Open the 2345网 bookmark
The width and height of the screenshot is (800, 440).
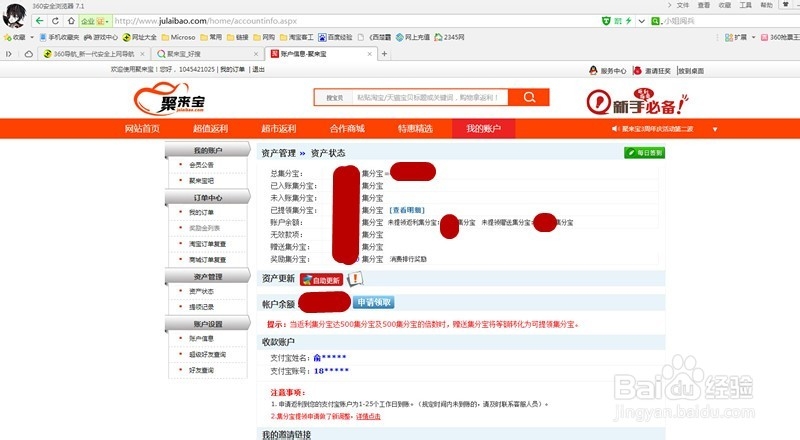[x=449, y=37]
